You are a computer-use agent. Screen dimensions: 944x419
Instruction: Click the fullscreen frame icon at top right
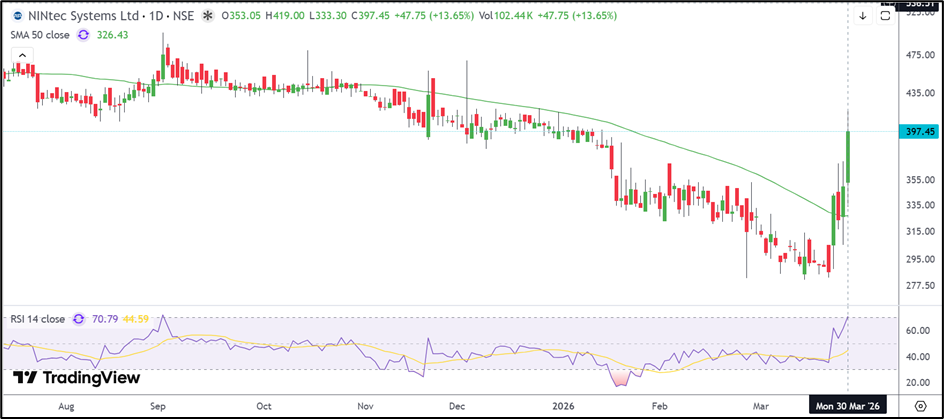(x=885, y=16)
